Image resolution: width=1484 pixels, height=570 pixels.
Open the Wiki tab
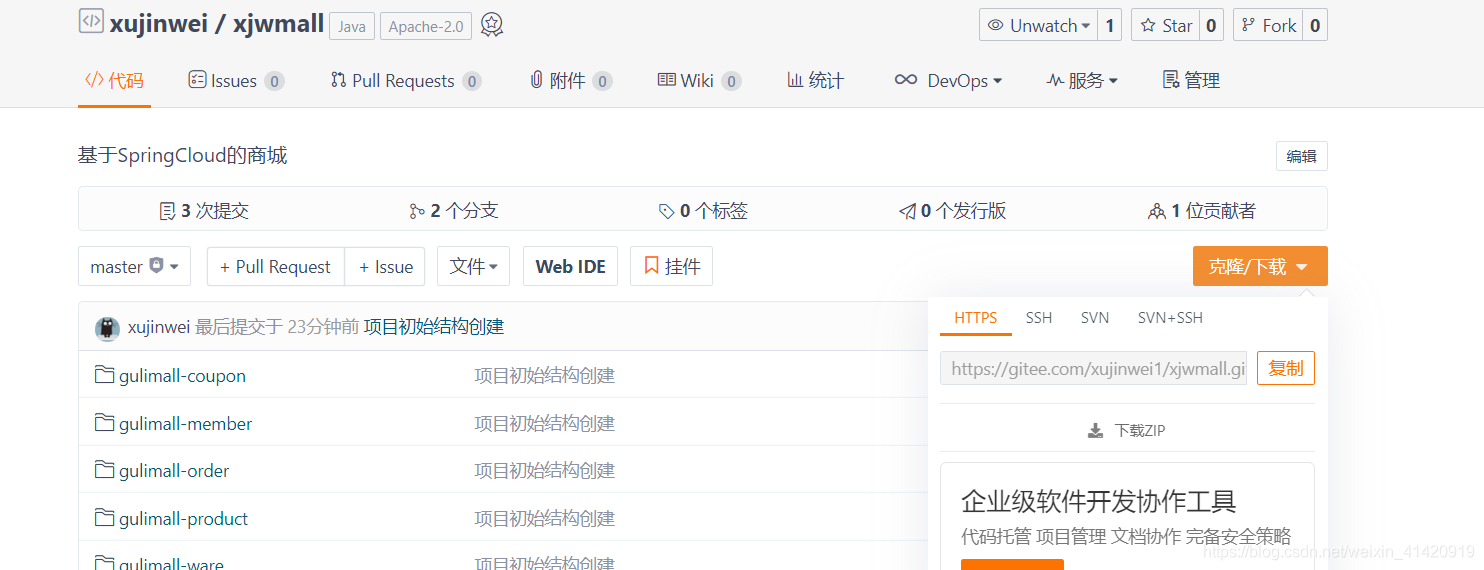[699, 81]
